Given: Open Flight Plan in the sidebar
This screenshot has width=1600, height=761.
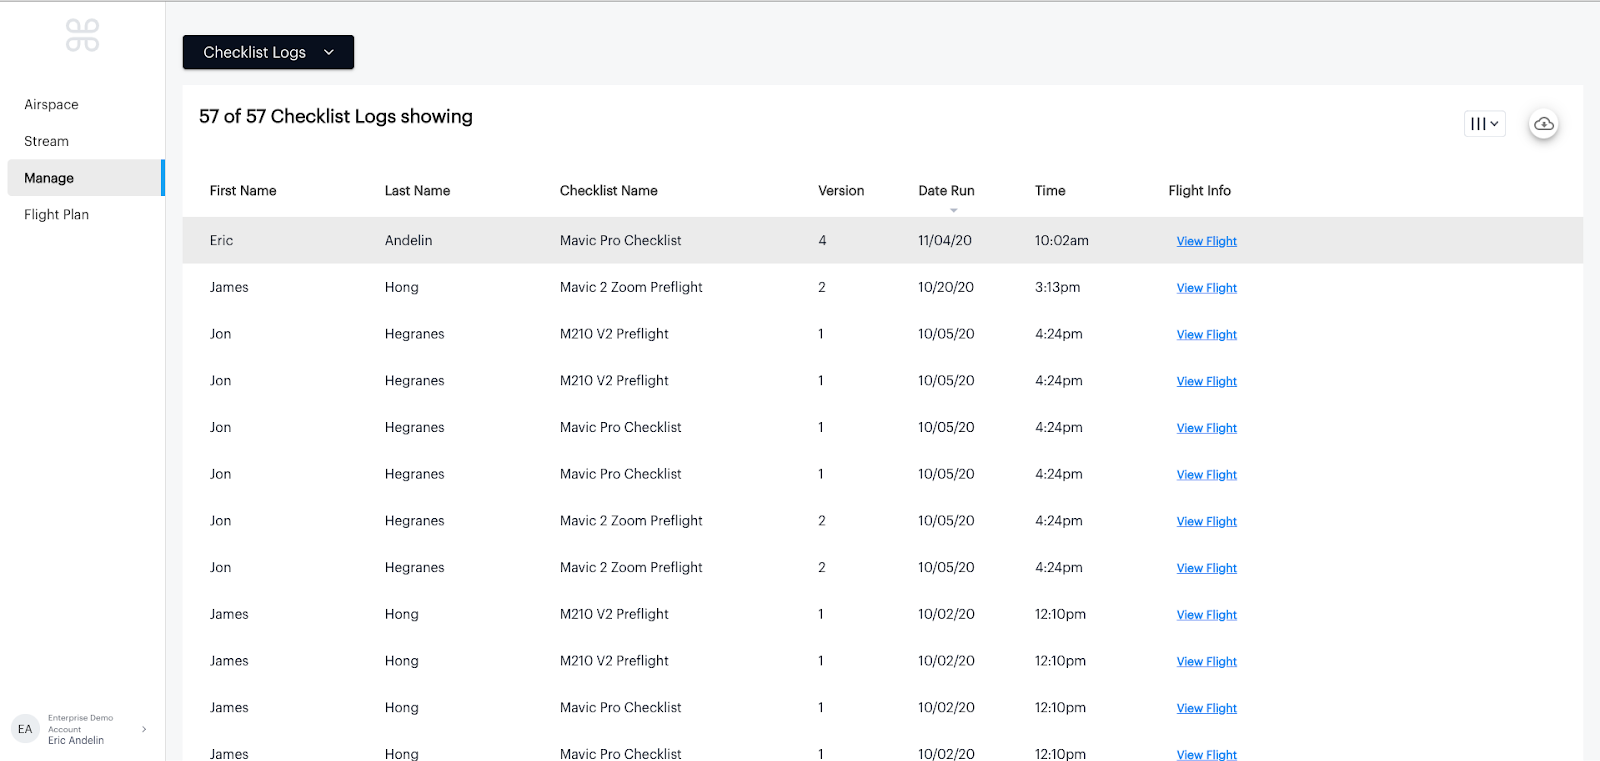Looking at the screenshot, I should (57, 214).
